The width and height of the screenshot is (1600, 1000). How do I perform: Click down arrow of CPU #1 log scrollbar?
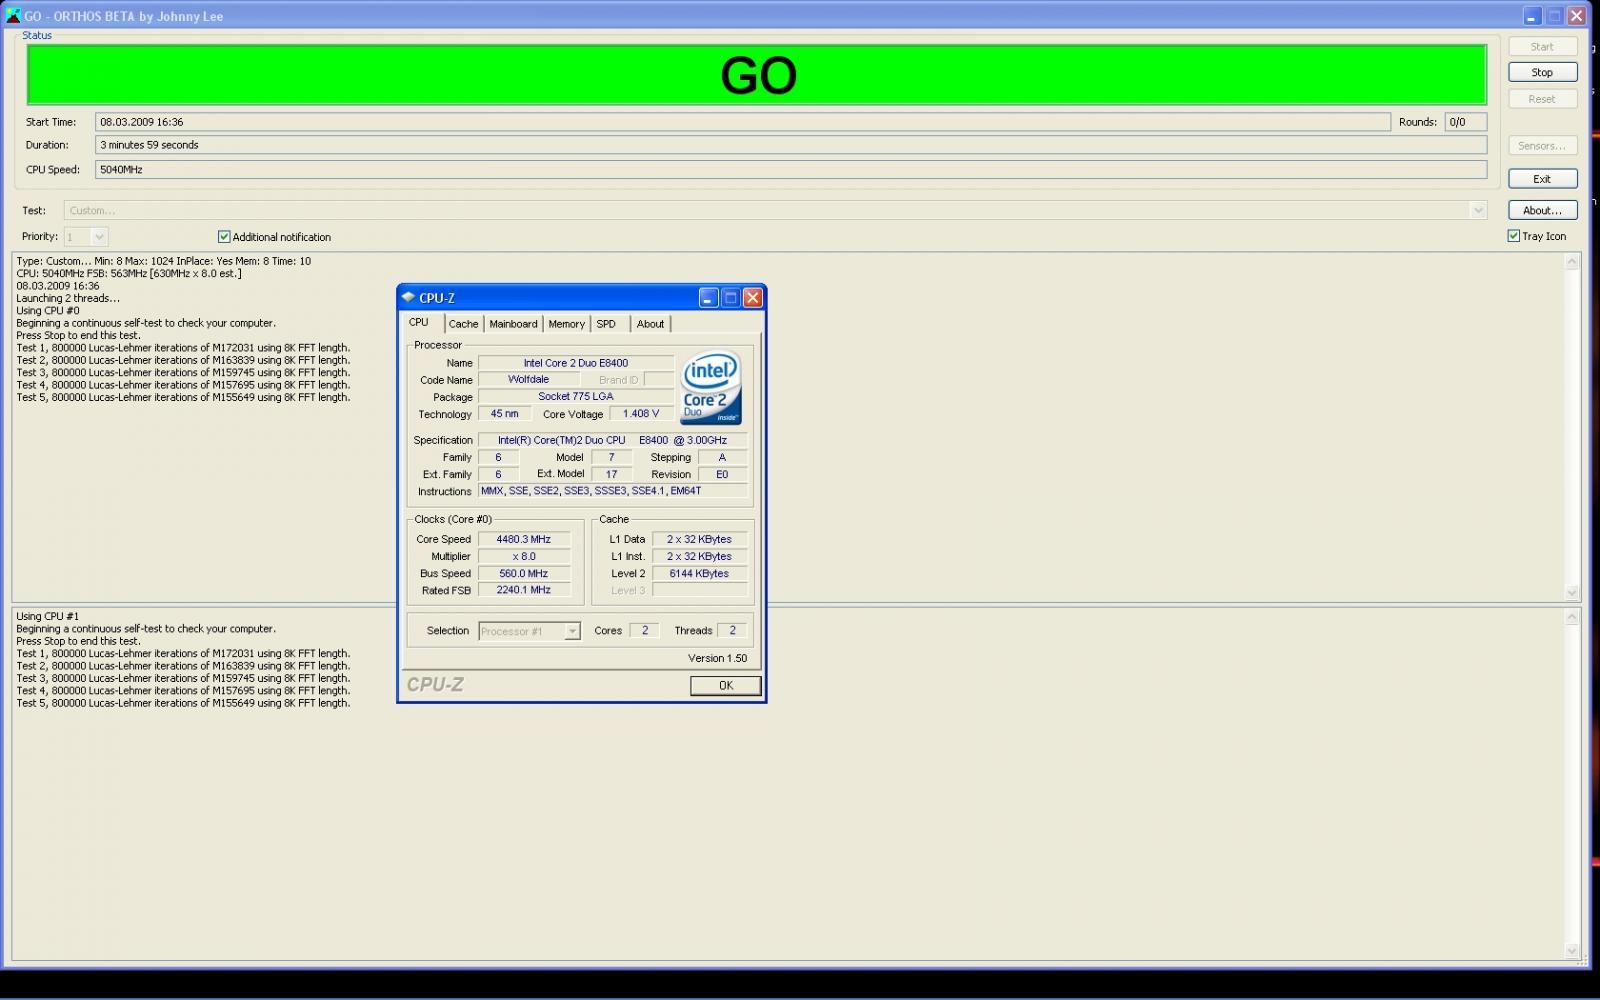click(1572, 951)
